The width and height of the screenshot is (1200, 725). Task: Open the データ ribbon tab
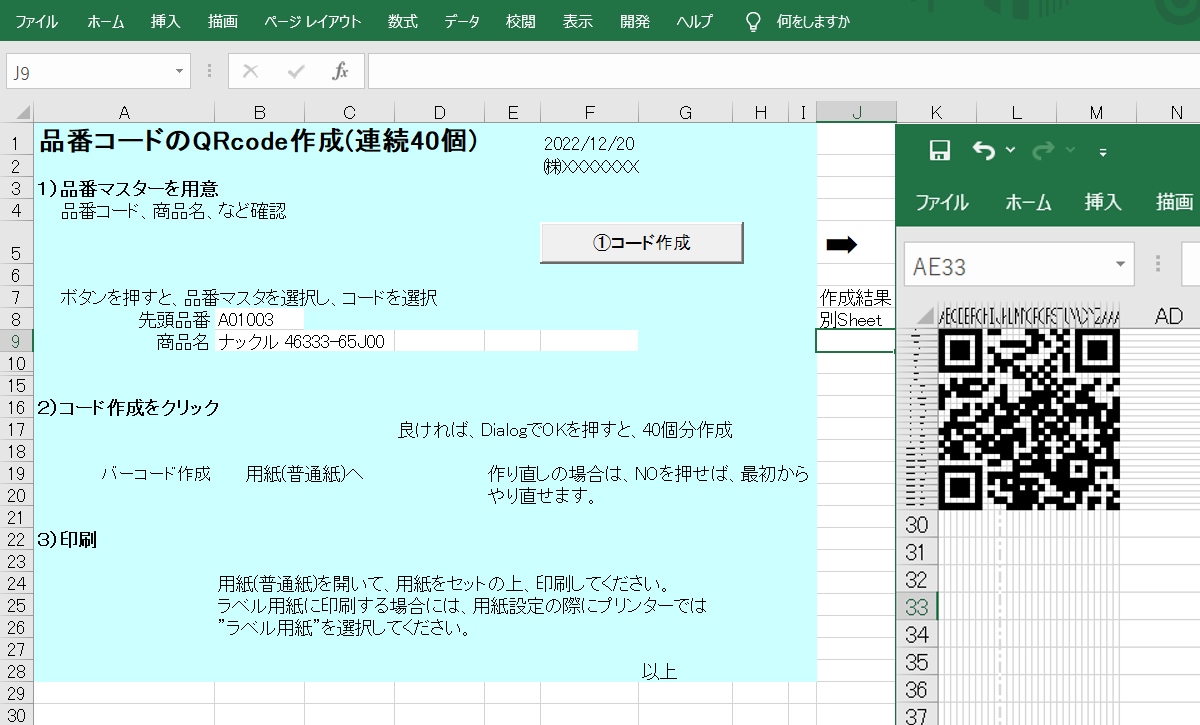(462, 21)
